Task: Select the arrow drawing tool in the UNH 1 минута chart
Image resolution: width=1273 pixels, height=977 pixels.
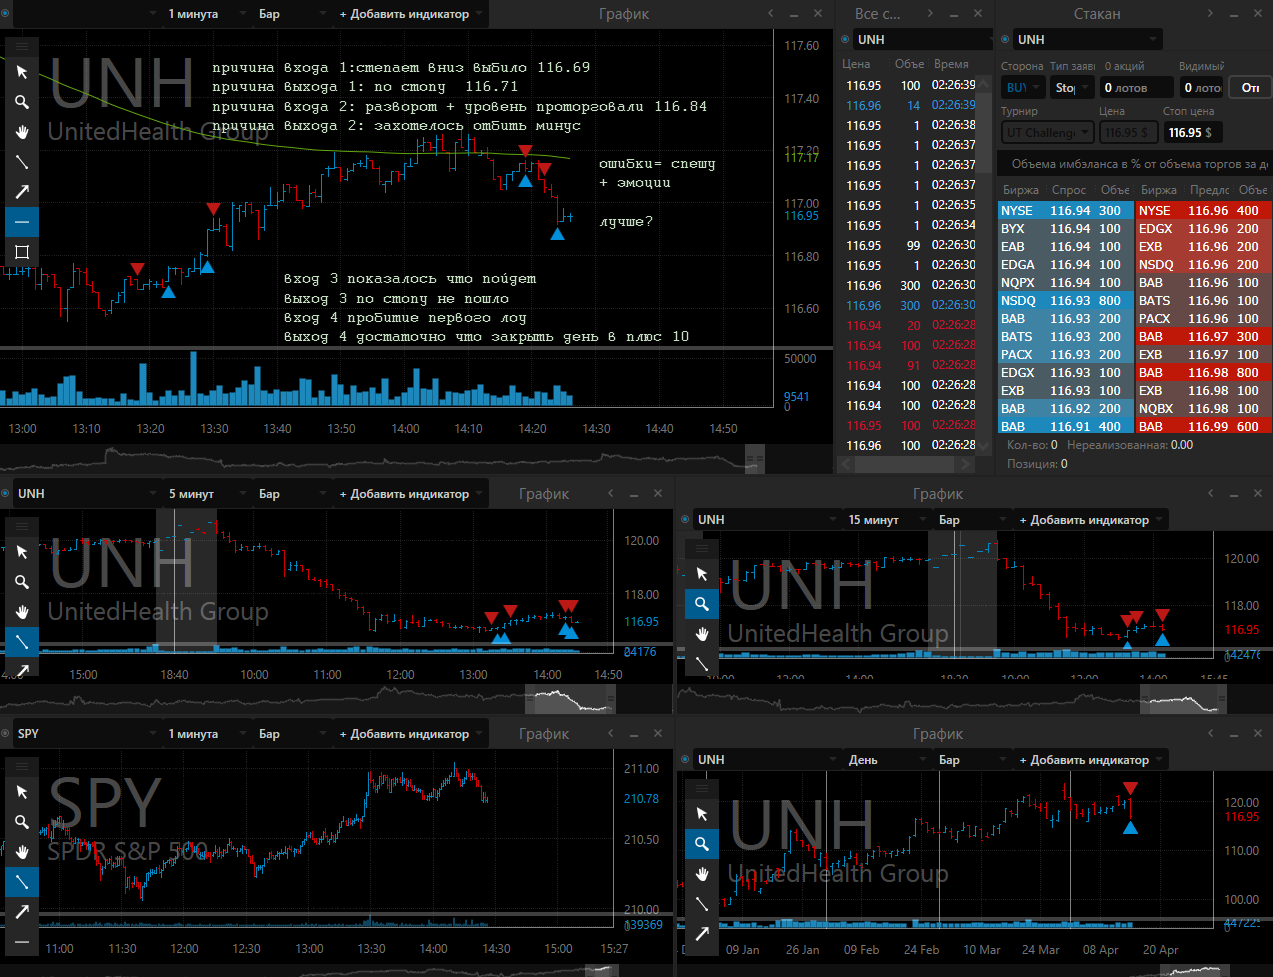Action: [x=22, y=192]
